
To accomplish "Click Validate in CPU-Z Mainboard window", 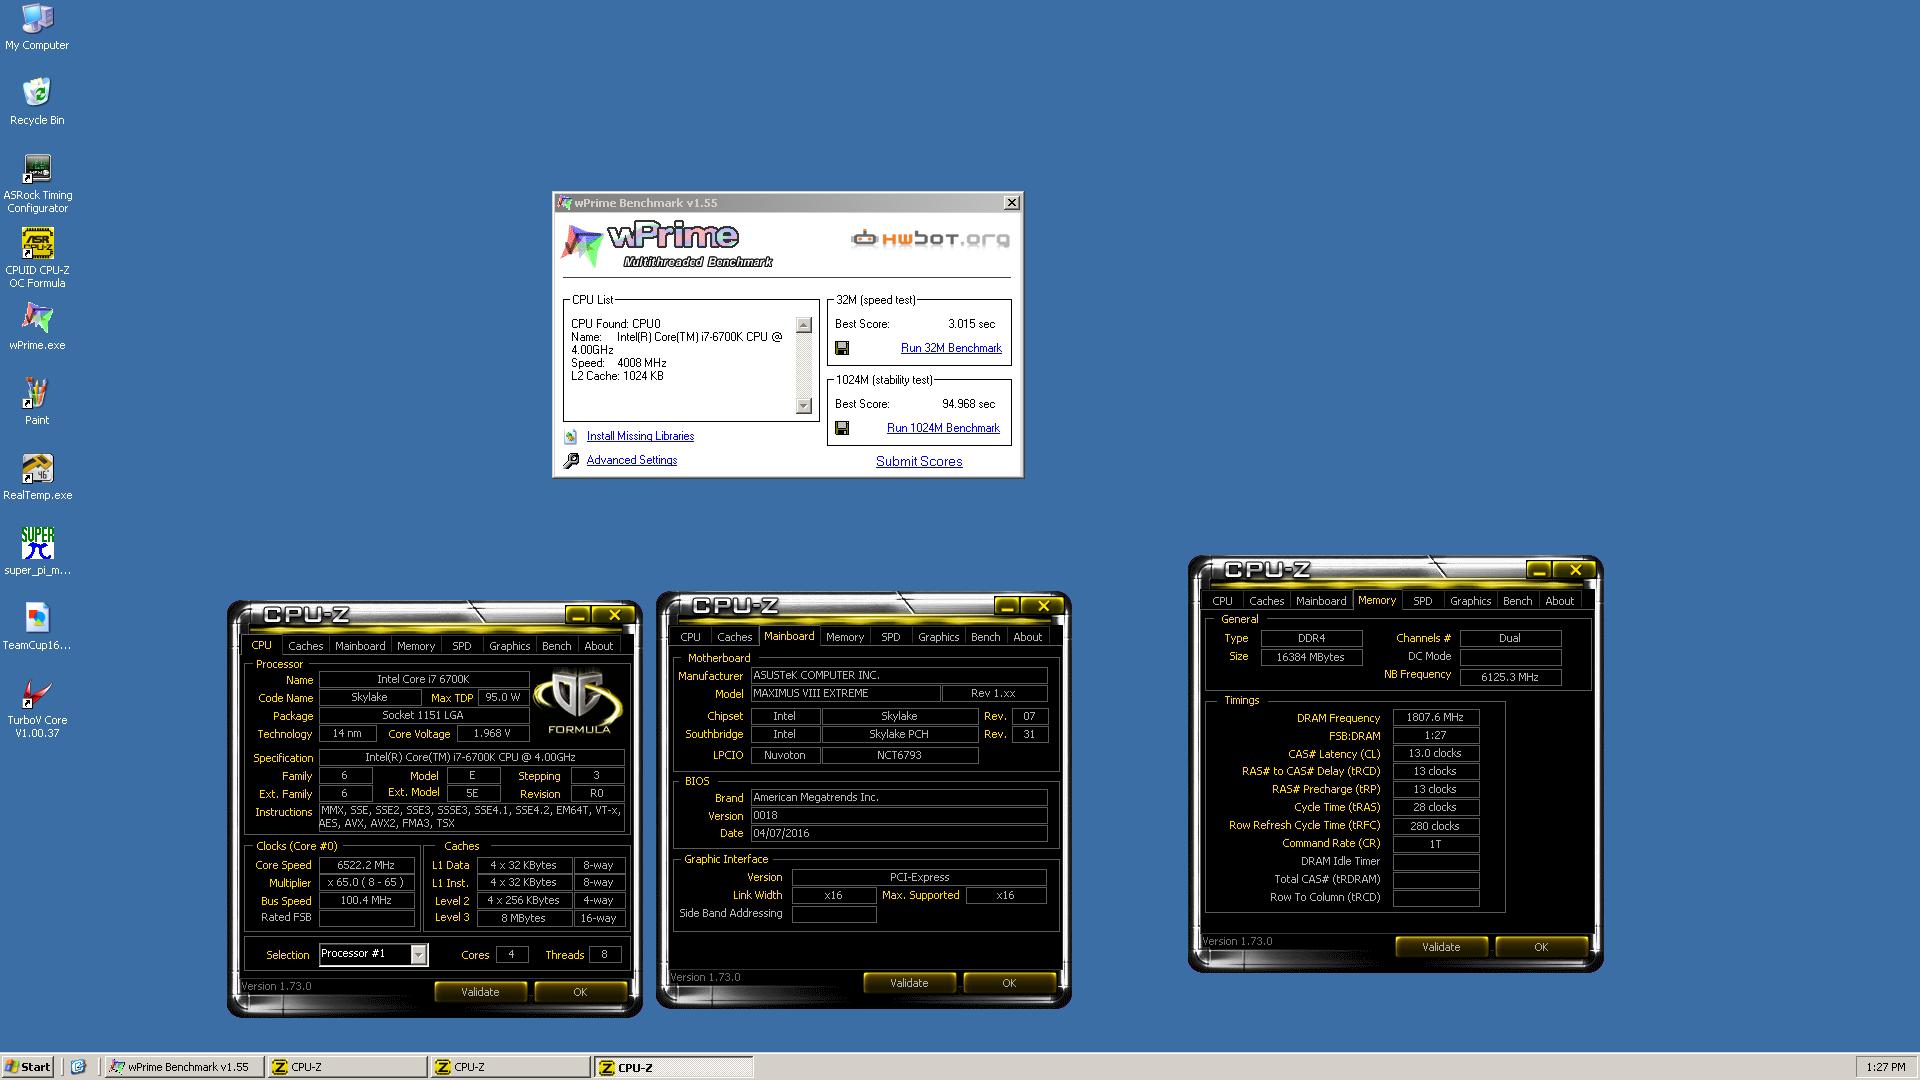I will point(909,983).
